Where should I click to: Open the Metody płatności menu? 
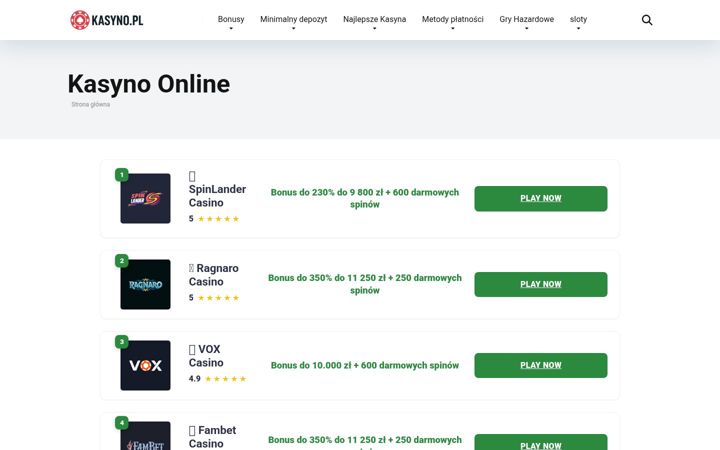point(452,19)
